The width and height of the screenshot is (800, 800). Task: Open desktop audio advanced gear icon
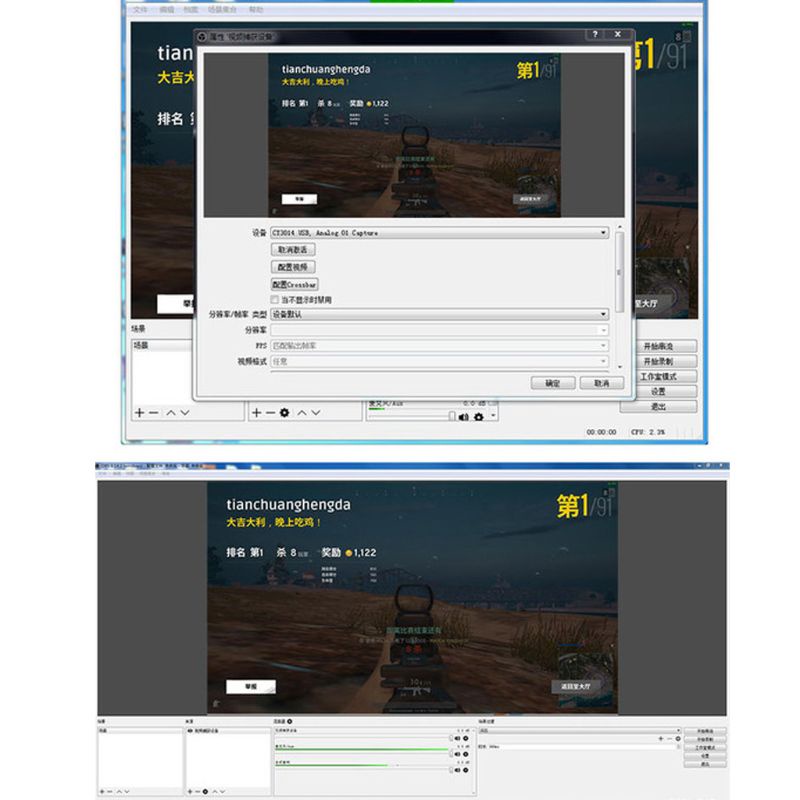468,738
